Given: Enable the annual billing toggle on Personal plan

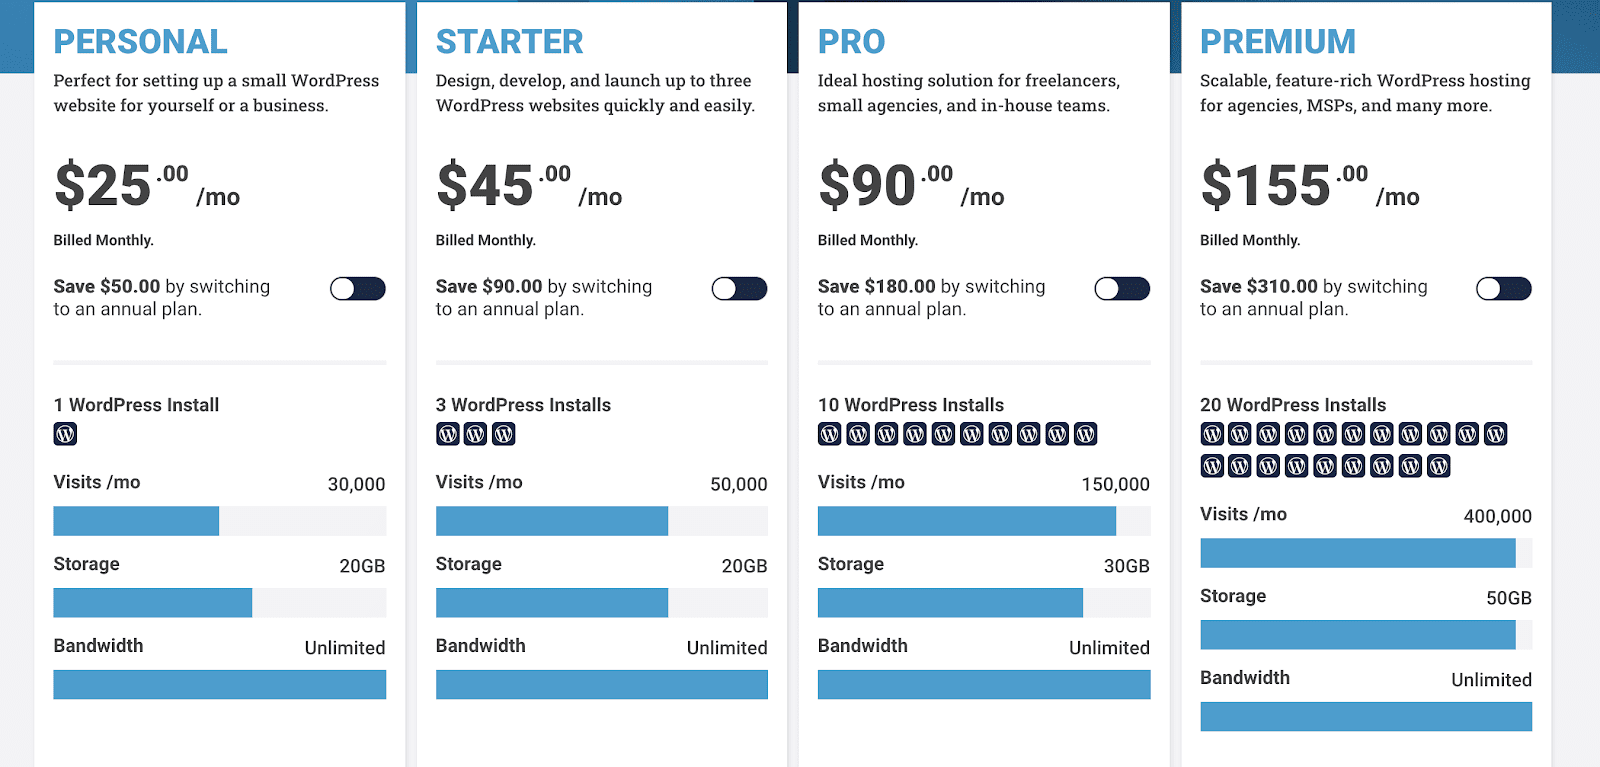Looking at the screenshot, I should [357, 288].
